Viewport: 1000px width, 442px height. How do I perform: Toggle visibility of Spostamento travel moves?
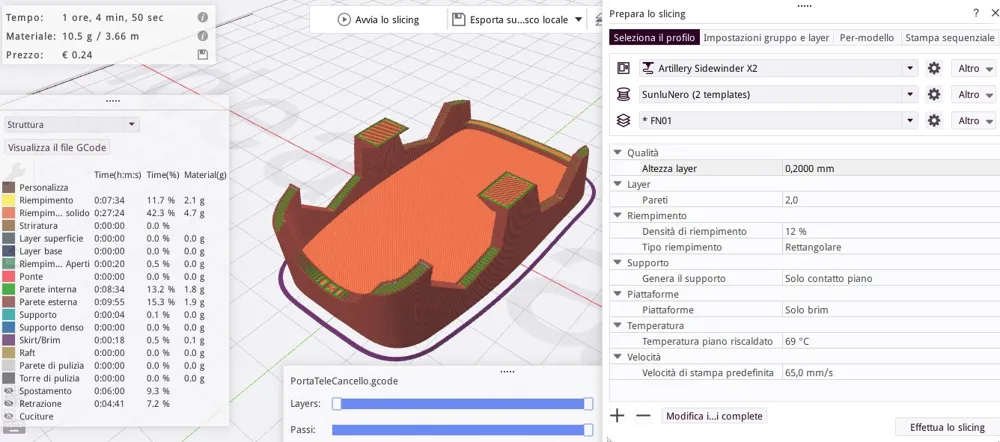(x=9, y=391)
